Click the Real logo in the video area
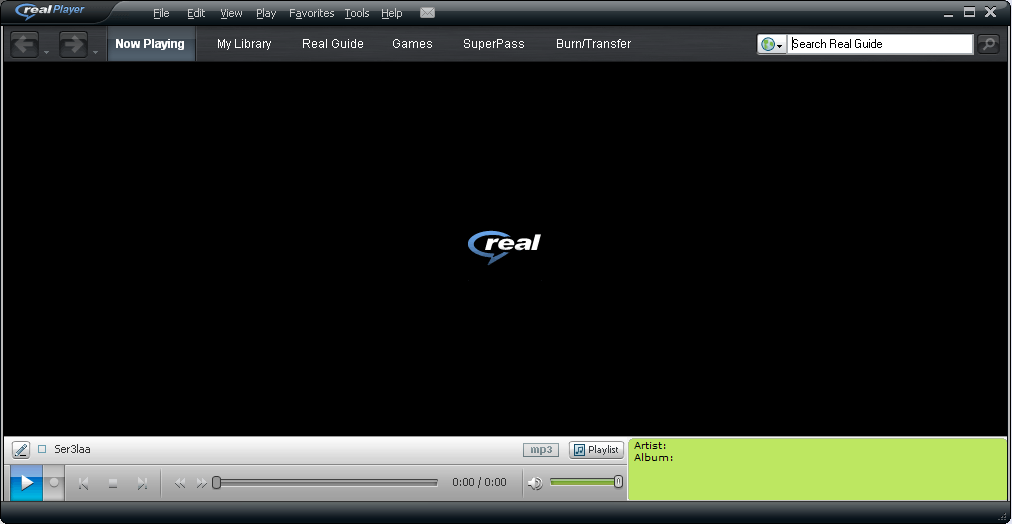Viewport: 1012px width, 524px height. point(504,247)
